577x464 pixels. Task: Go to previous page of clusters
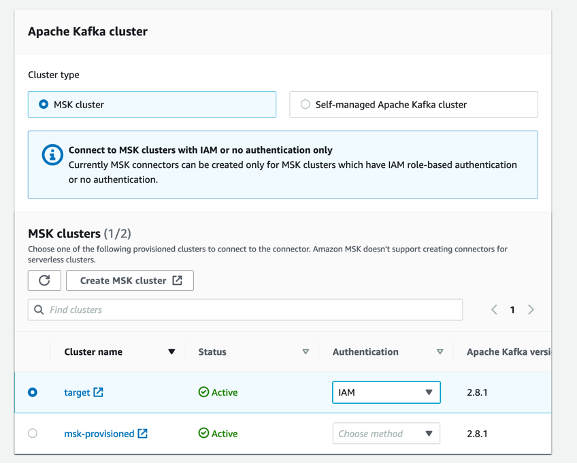click(494, 310)
